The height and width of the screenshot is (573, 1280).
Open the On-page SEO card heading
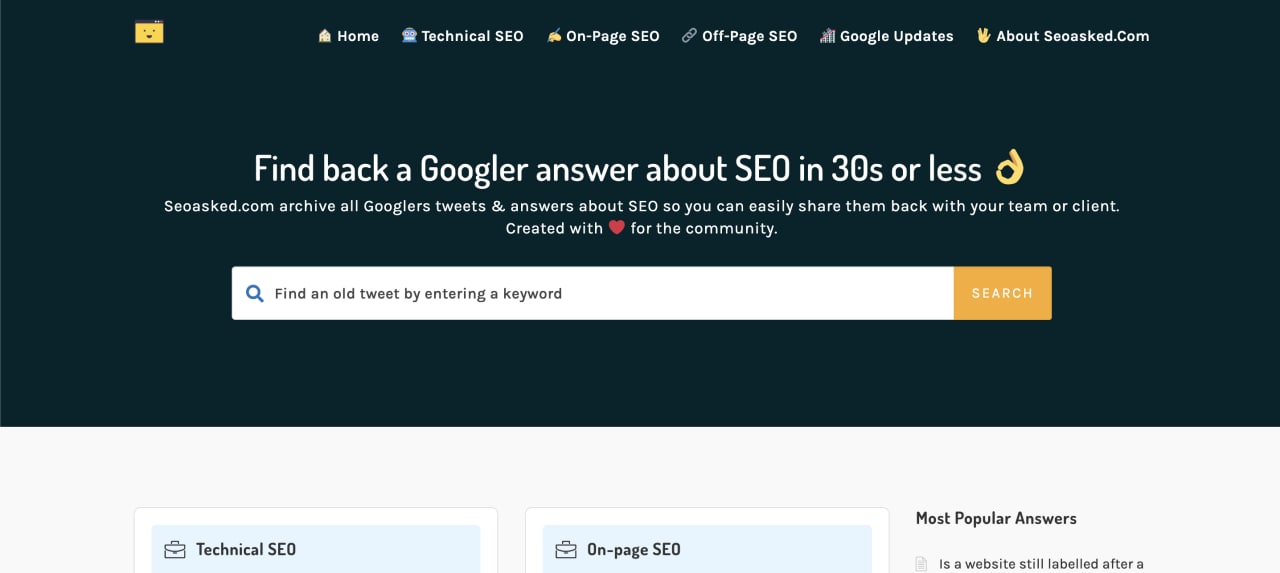(x=634, y=549)
